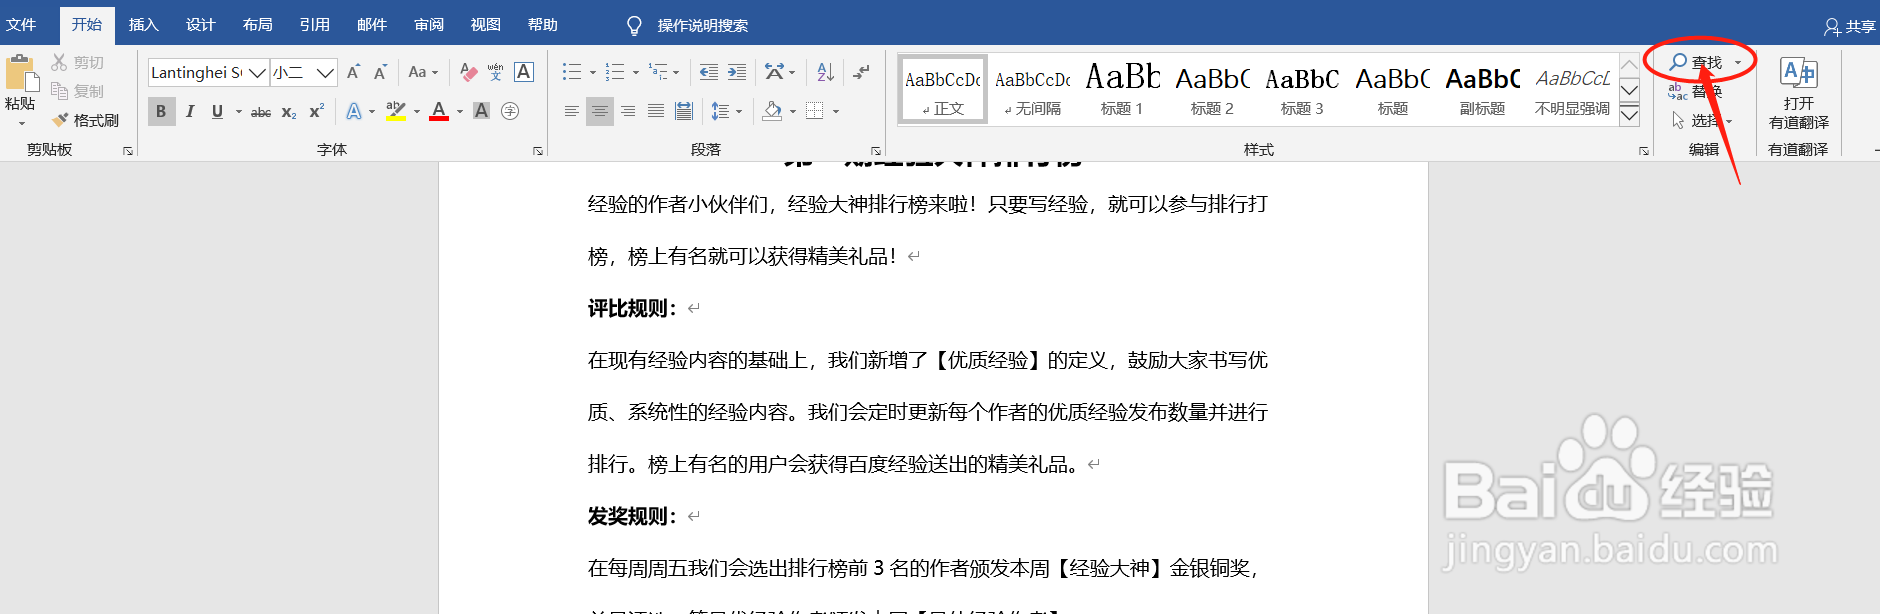Click the Share button
1880x614 pixels.
1849,27
